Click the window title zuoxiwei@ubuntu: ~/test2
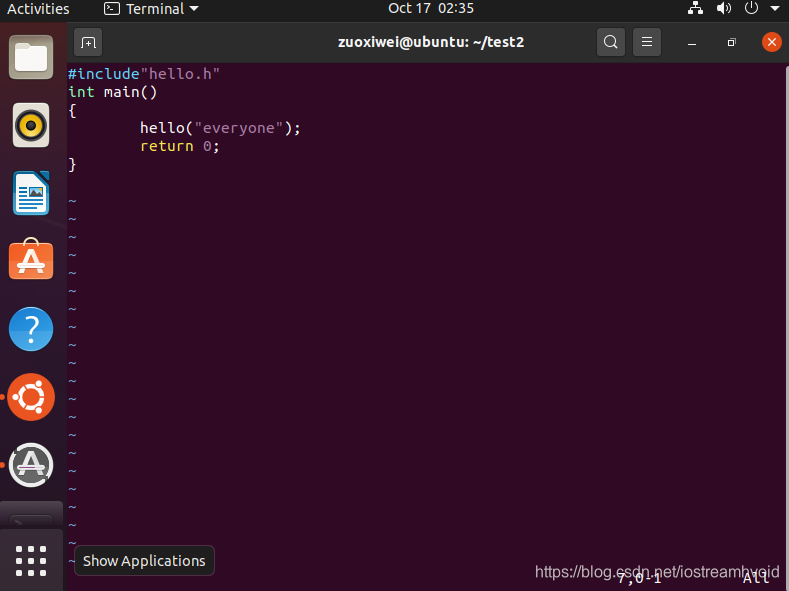This screenshot has height=591, width=789. [x=431, y=42]
